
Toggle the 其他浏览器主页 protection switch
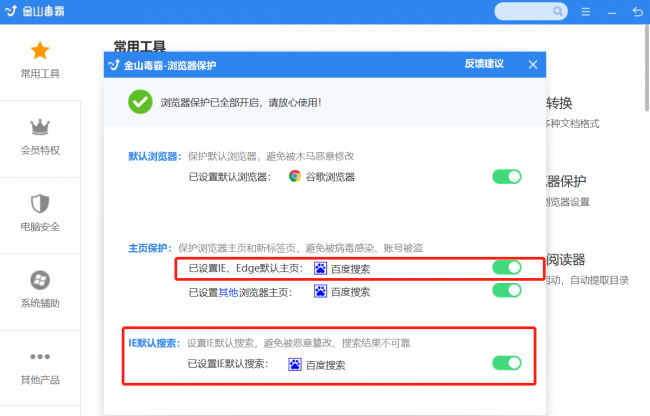(507, 290)
